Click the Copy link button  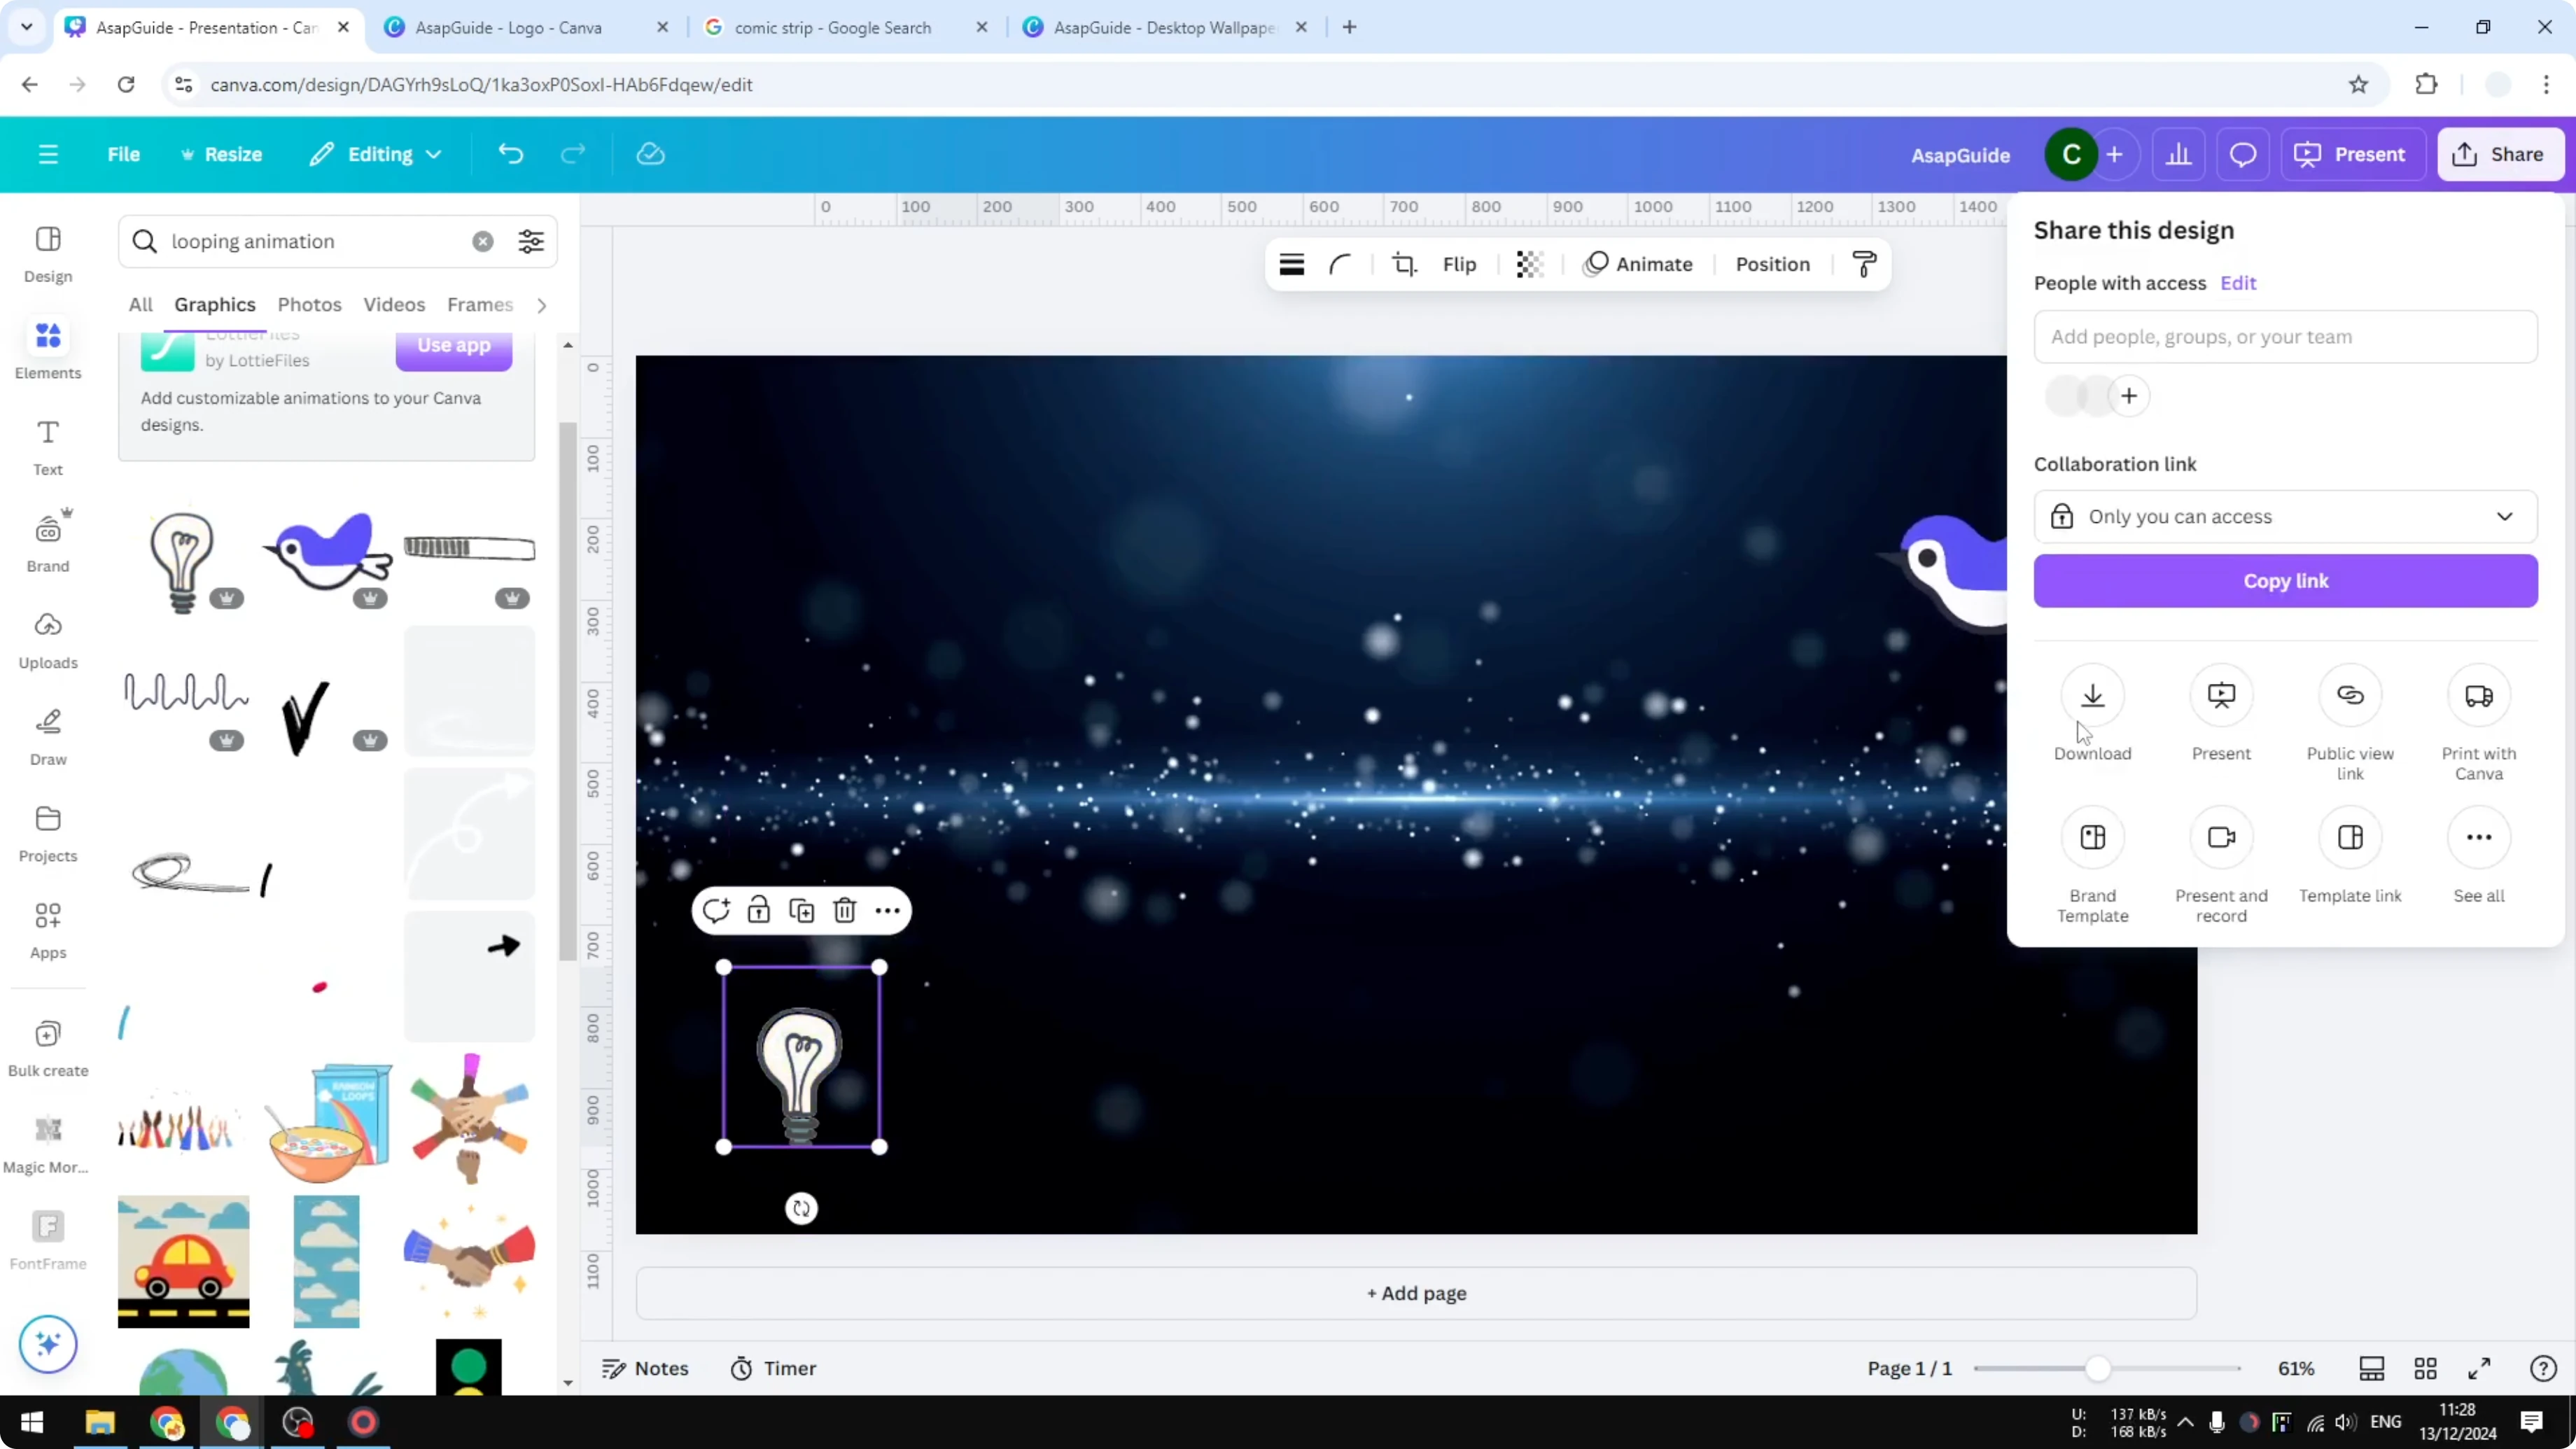coord(2285,581)
